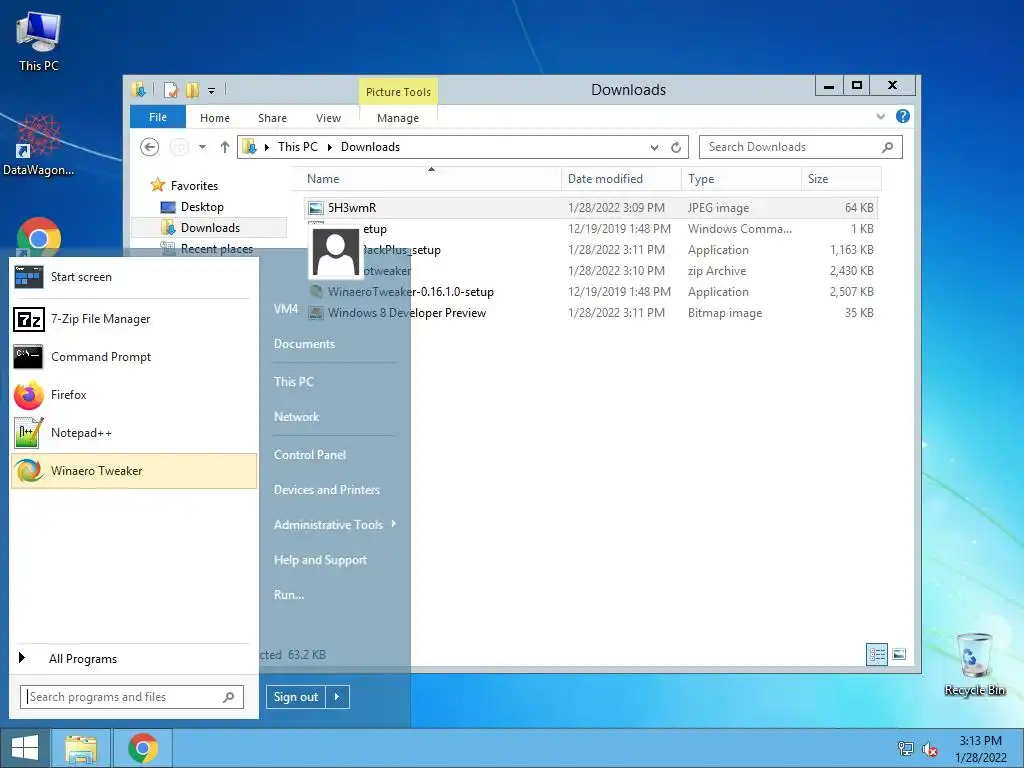Click the VM4 user name link
Screen dimensions: 1024x768
coord(286,309)
